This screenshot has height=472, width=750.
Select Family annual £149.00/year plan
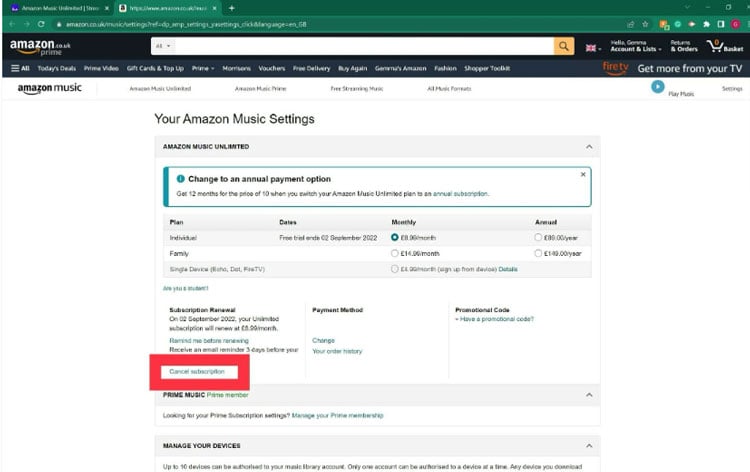(x=538, y=253)
